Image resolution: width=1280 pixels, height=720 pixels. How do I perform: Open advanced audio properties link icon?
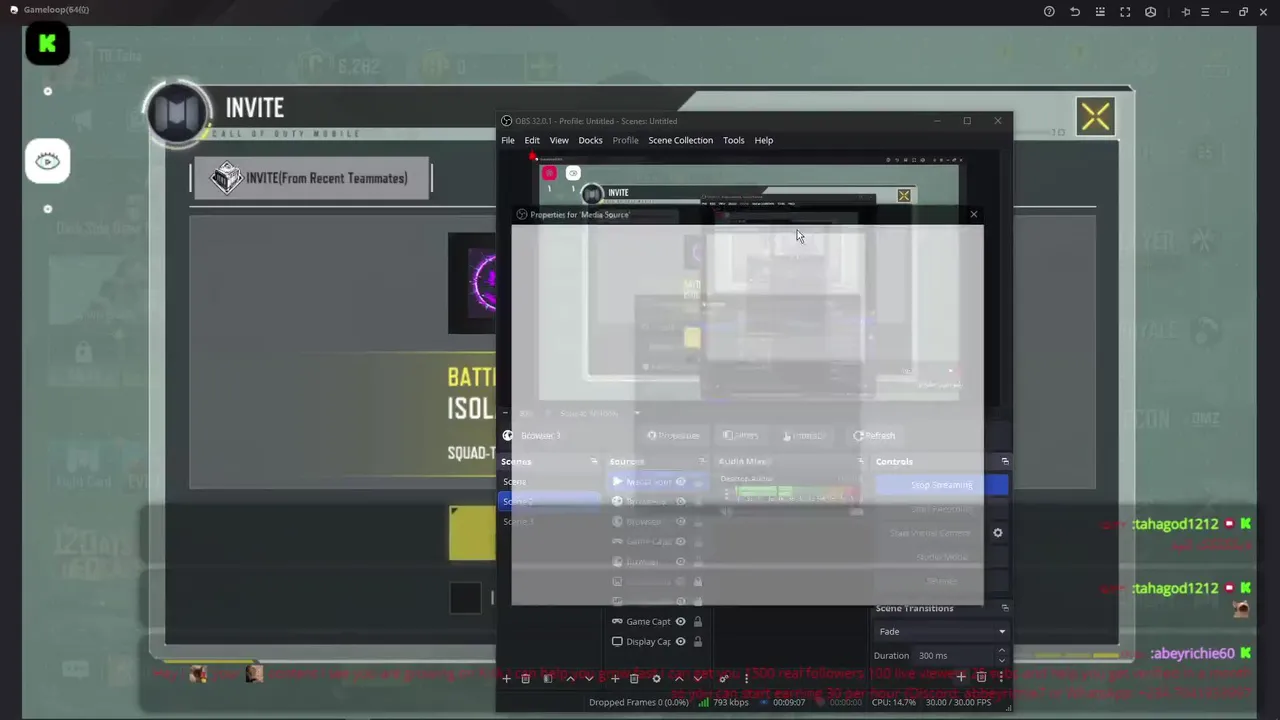tap(723, 678)
